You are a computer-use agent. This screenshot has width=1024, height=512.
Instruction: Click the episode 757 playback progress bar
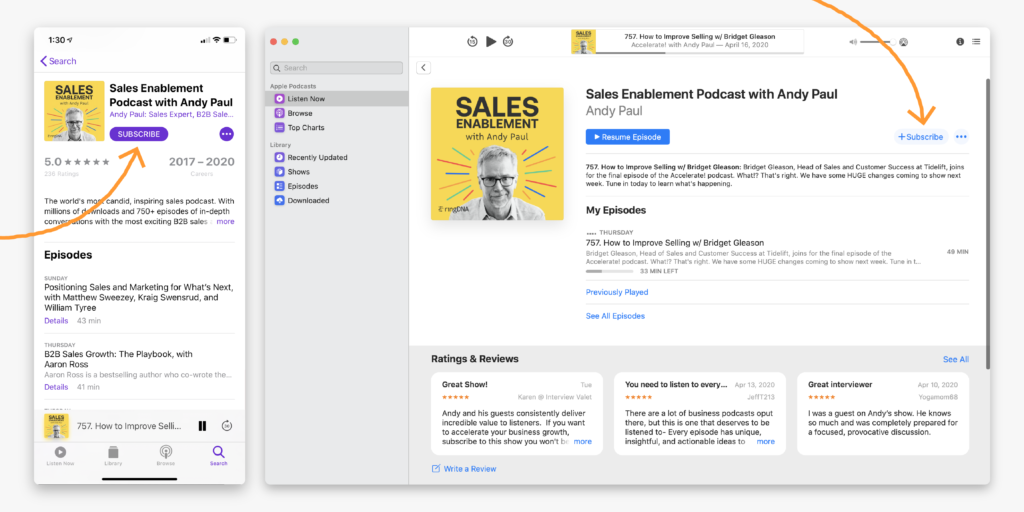click(x=609, y=271)
